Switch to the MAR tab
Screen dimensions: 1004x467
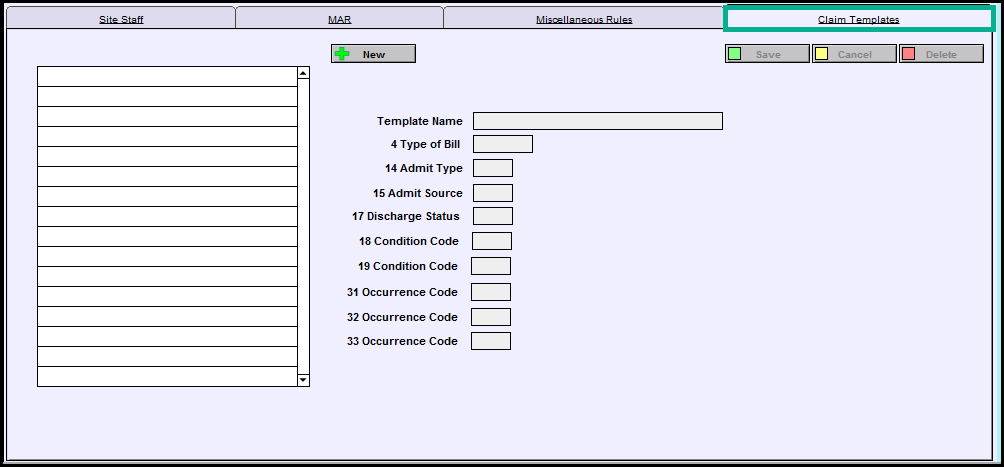(340, 19)
